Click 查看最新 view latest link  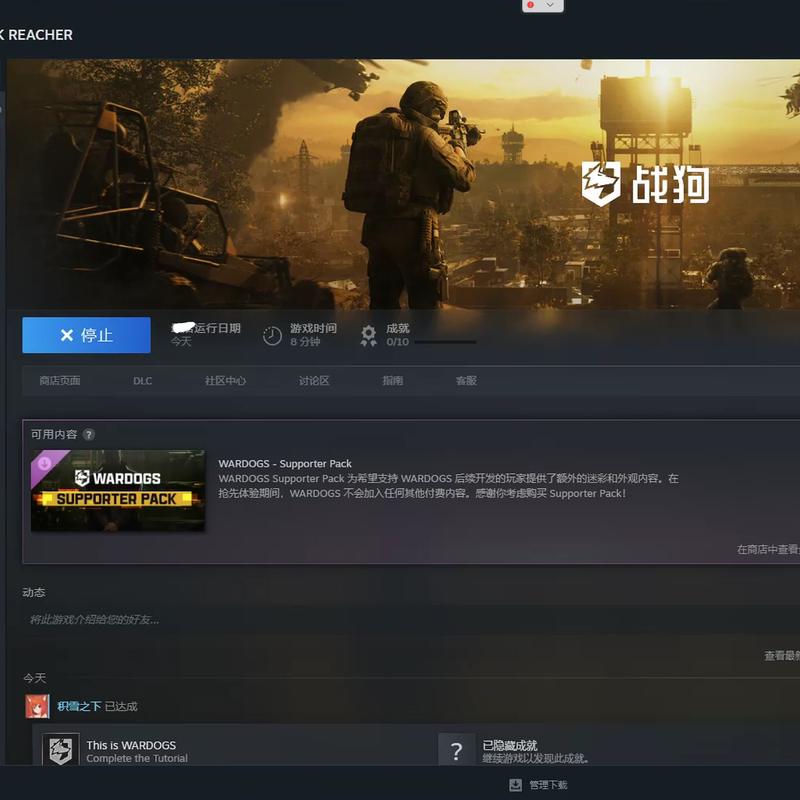(x=782, y=656)
